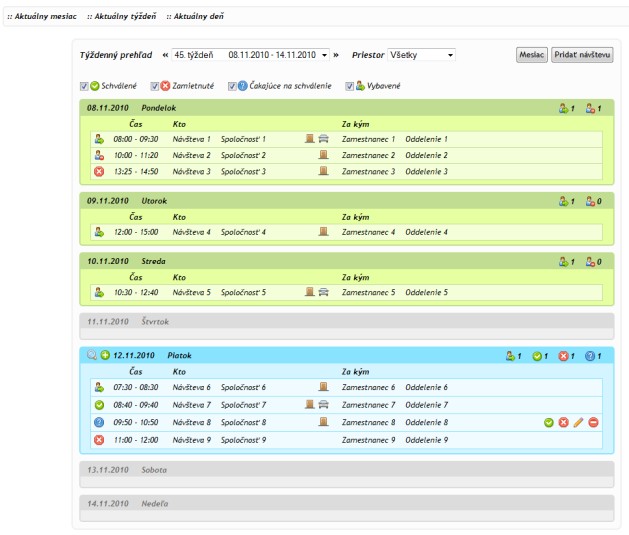This screenshot has height=535, width=629.
Task: Approve Návšteva 8 with green check icon
Action: click(x=549, y=423)
